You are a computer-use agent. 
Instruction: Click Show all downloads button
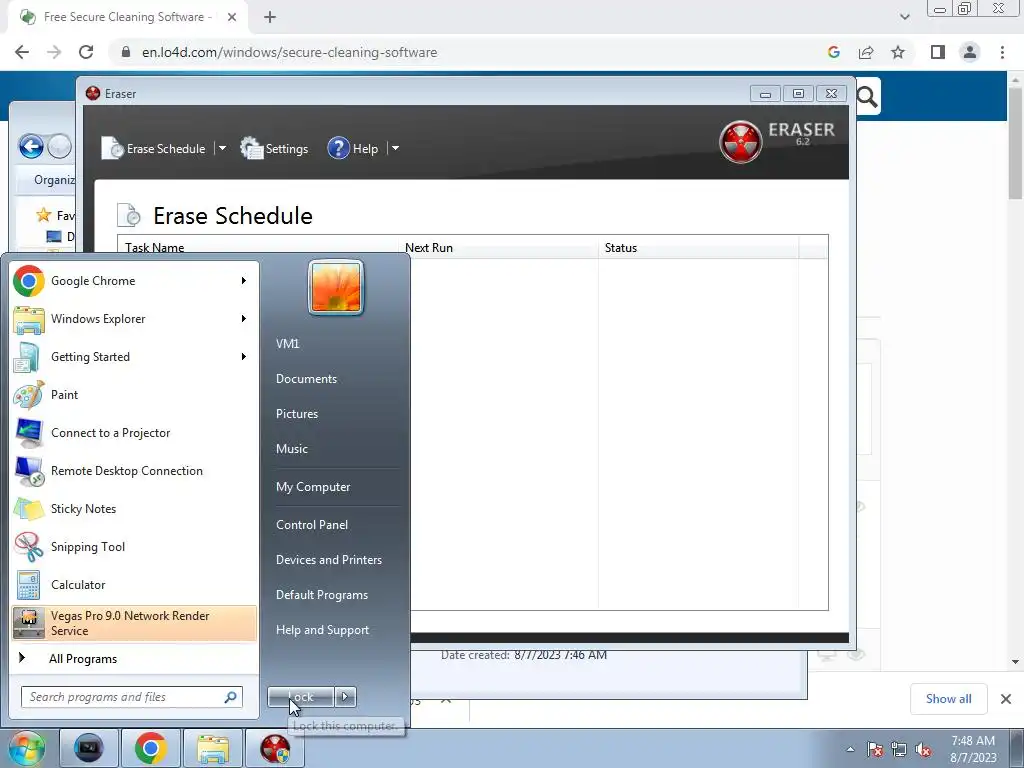click(948, 699)
